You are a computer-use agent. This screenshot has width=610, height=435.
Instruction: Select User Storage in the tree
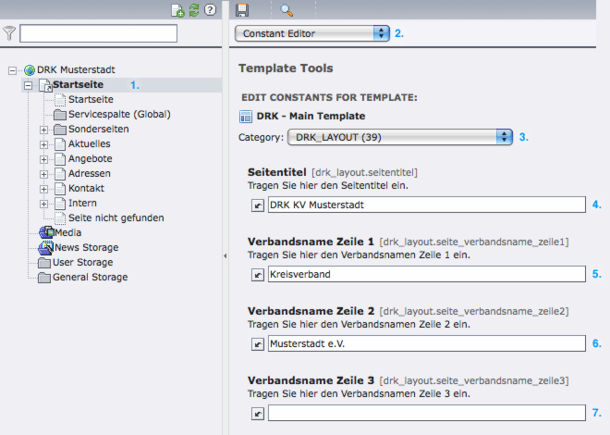pyautogui.click(x=83, y=263)
